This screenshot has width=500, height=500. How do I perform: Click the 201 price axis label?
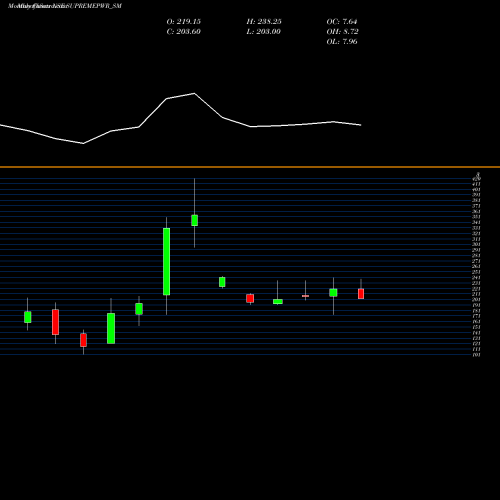477,299
